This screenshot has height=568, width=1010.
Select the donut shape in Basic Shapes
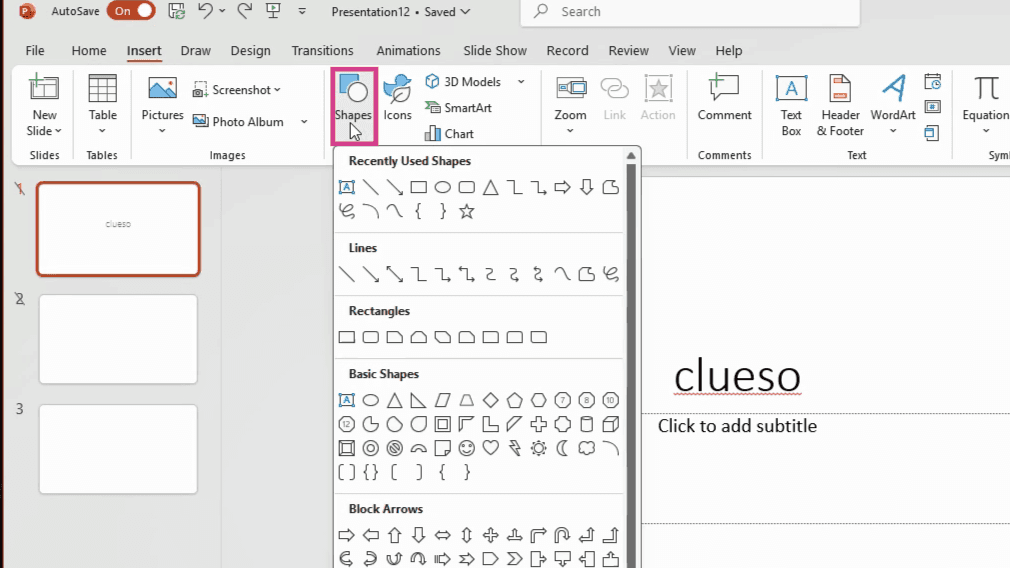click(370, 448)
